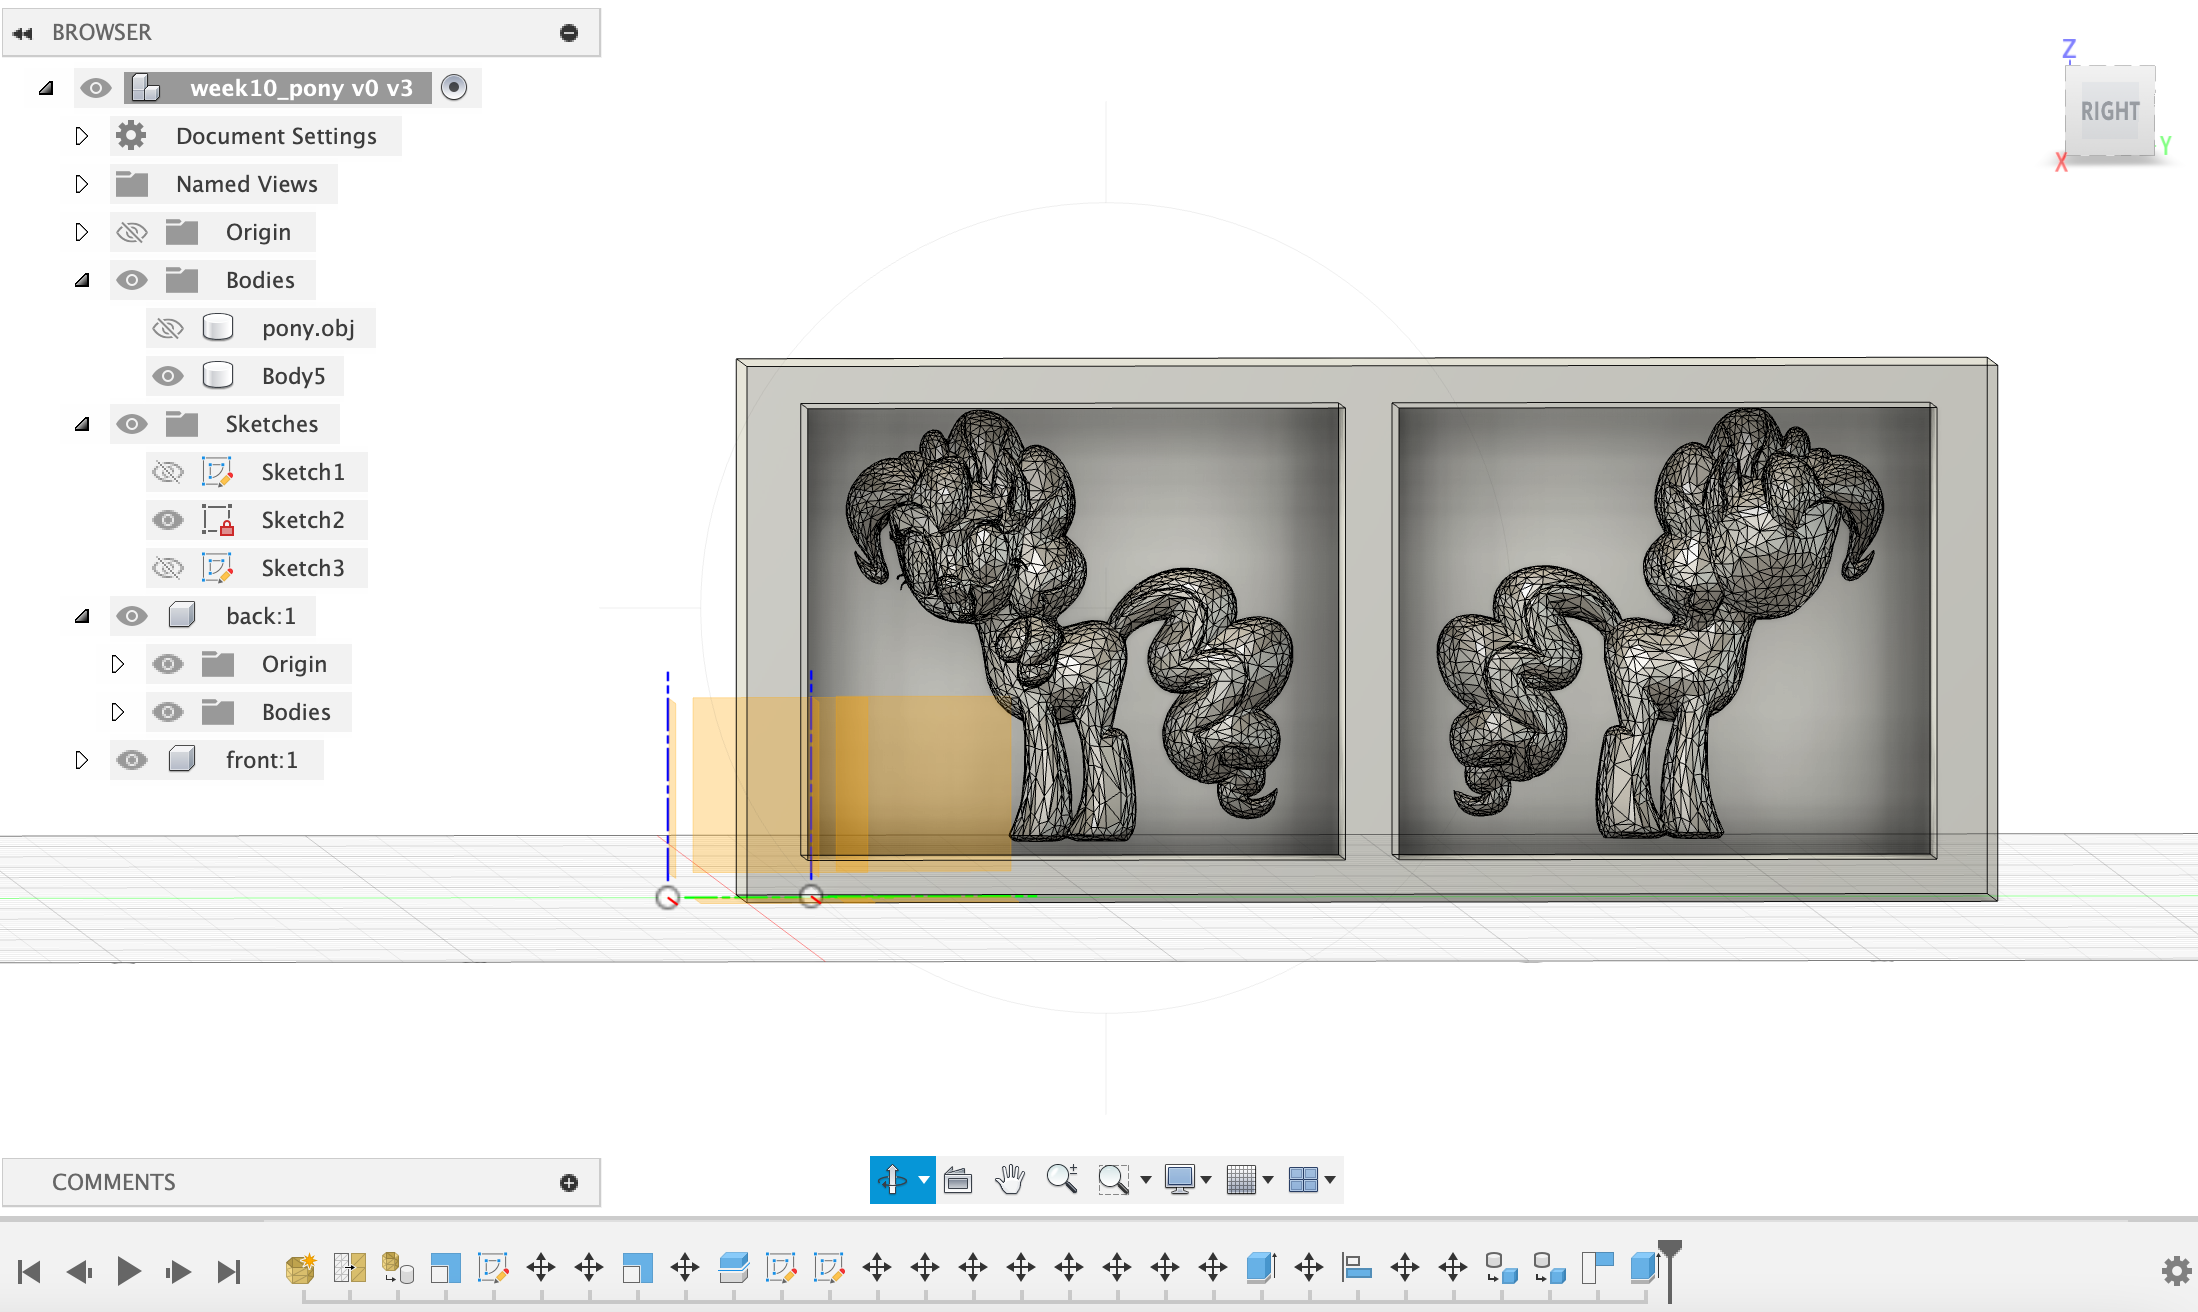This screenshot has height=1312, width=2198.
Task: Expand the Document Settings node
Action: pyautogui.click(x=82, y=136)
